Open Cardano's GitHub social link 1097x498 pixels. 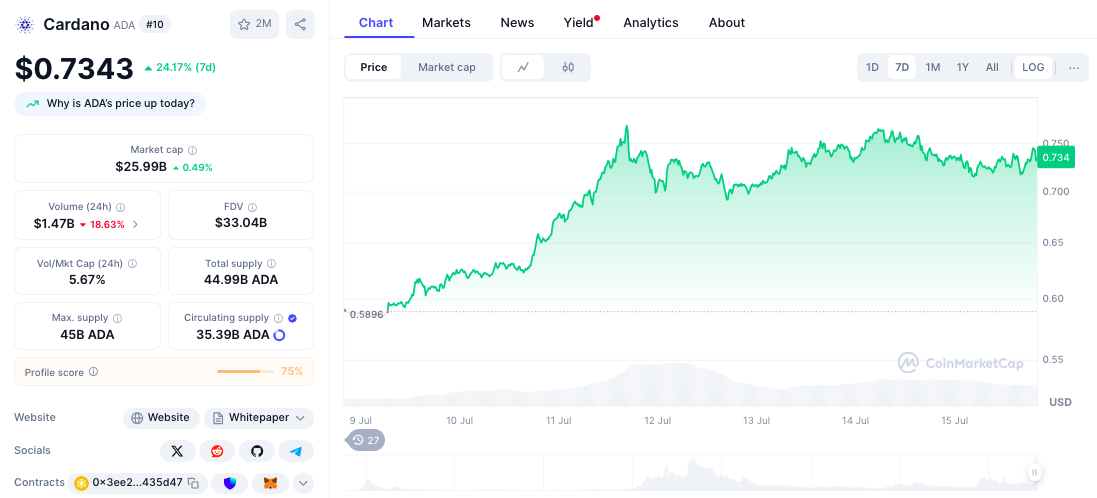point(257,451)
